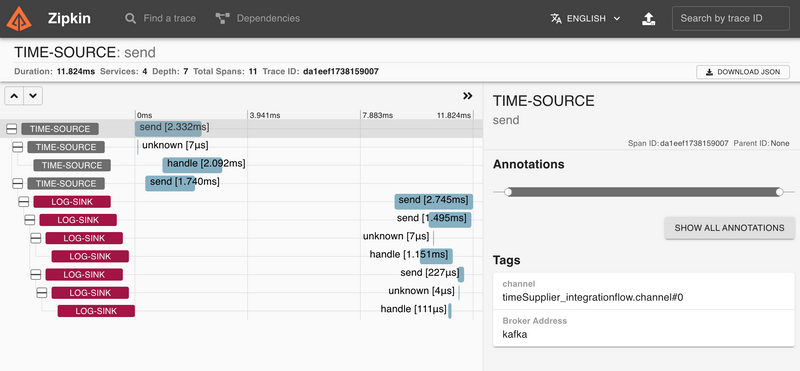800x371 pixels.
Task: Collapse the LOG-SINK unknown 4µs span row
Action: click(x=42, y=293)
